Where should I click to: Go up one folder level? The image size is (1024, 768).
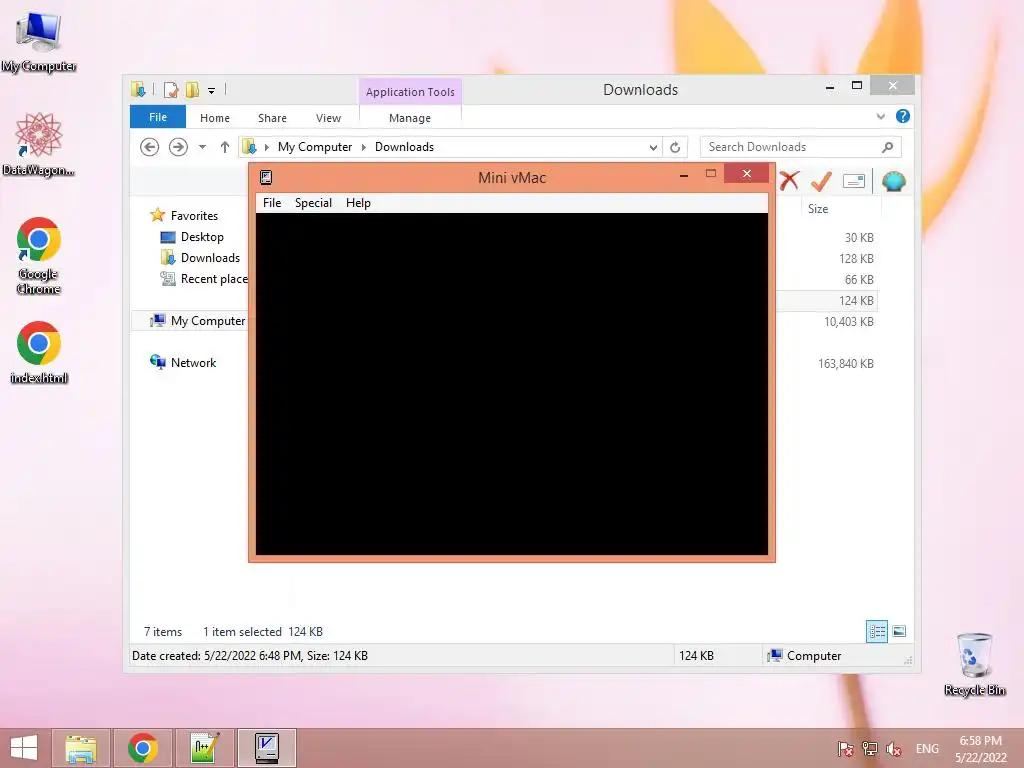(x=225, y=147)
